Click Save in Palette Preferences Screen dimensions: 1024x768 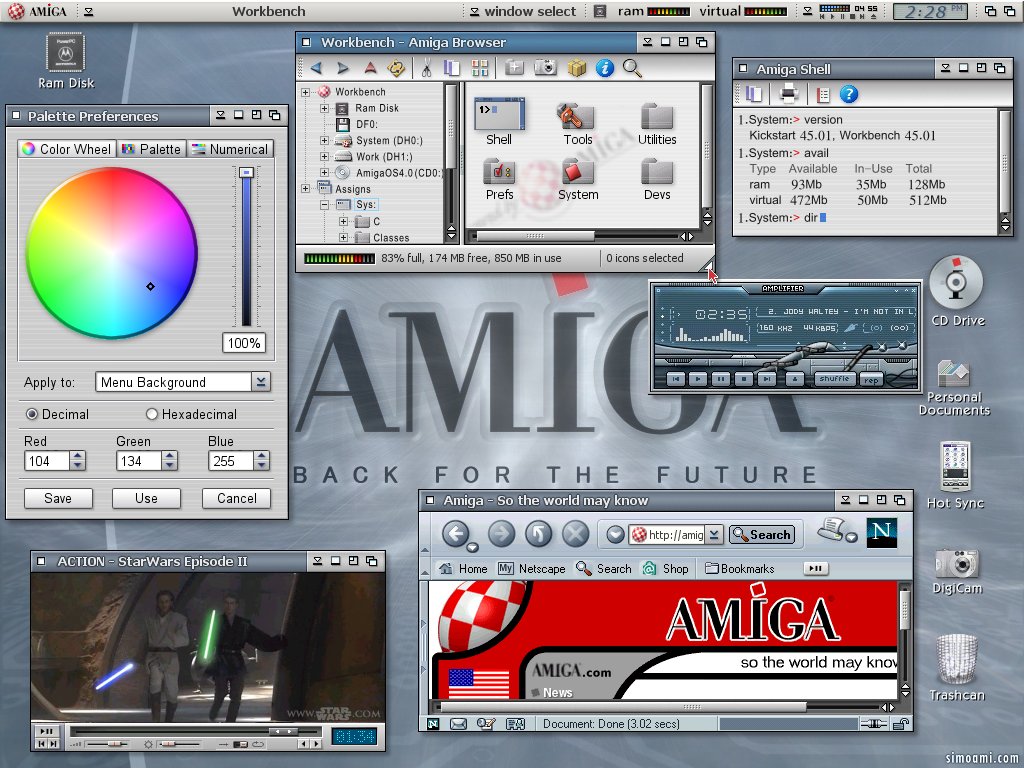(x=58, y=498)
